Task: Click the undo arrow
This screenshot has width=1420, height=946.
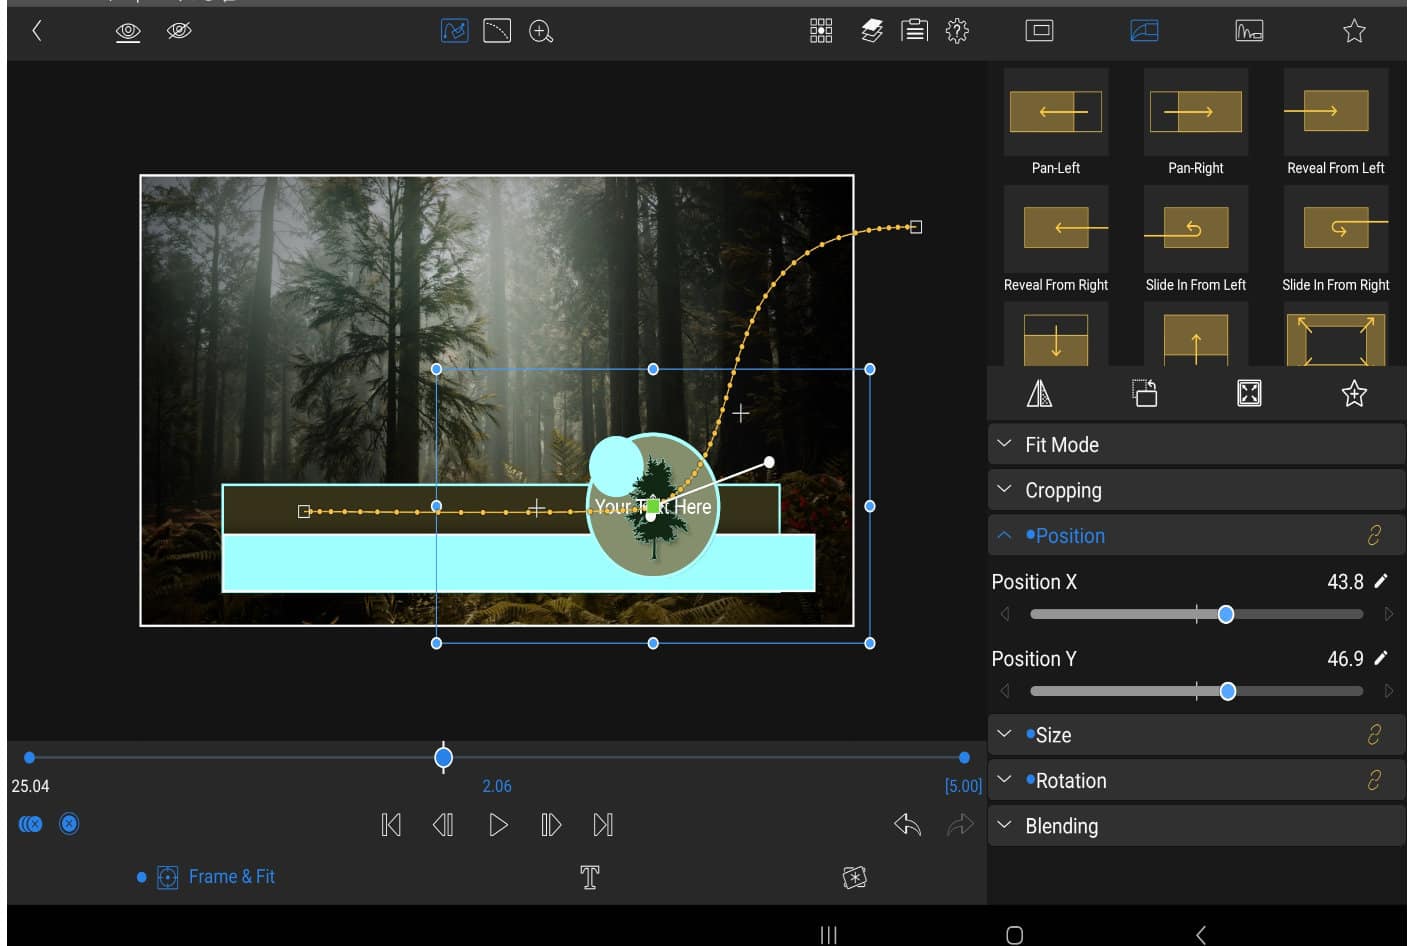Action: (x=907, y=825)
